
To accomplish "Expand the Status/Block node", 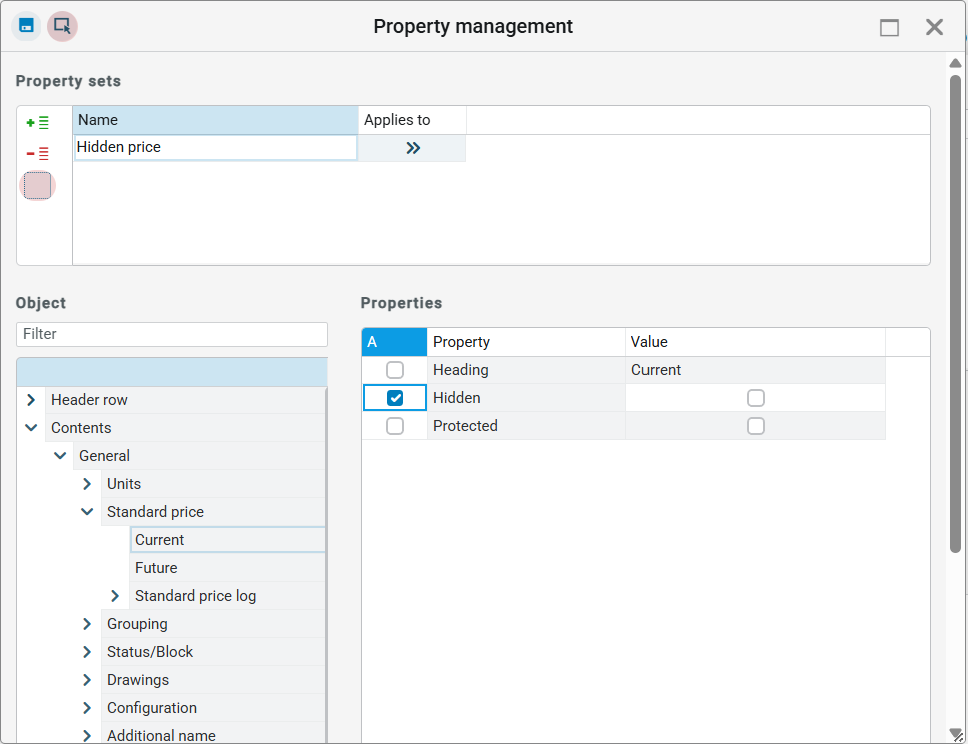I will point(87,652).
